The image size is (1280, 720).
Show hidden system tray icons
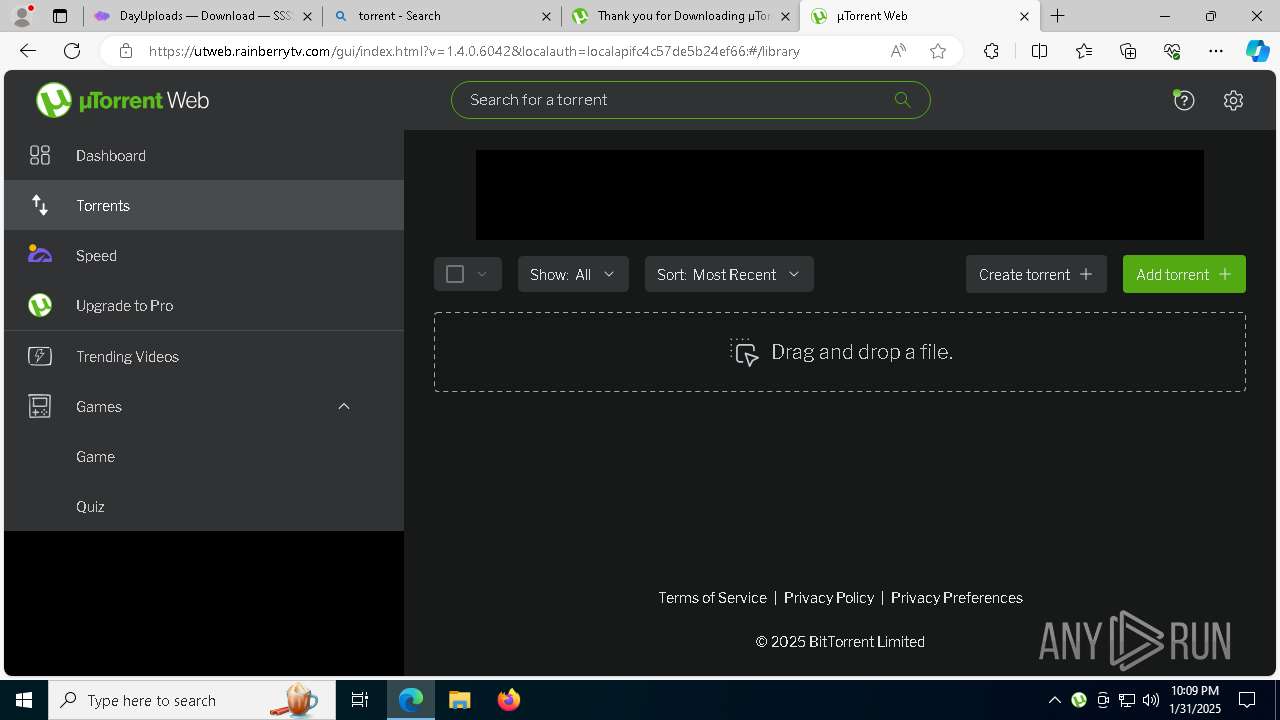coord(1054,700)
